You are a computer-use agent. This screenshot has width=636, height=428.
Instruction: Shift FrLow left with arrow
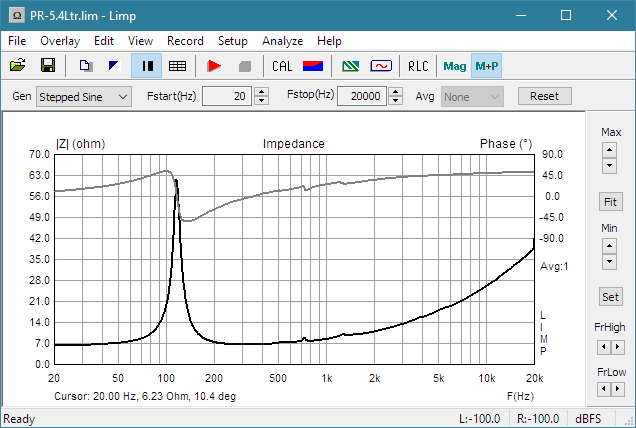tap(604, 389)
